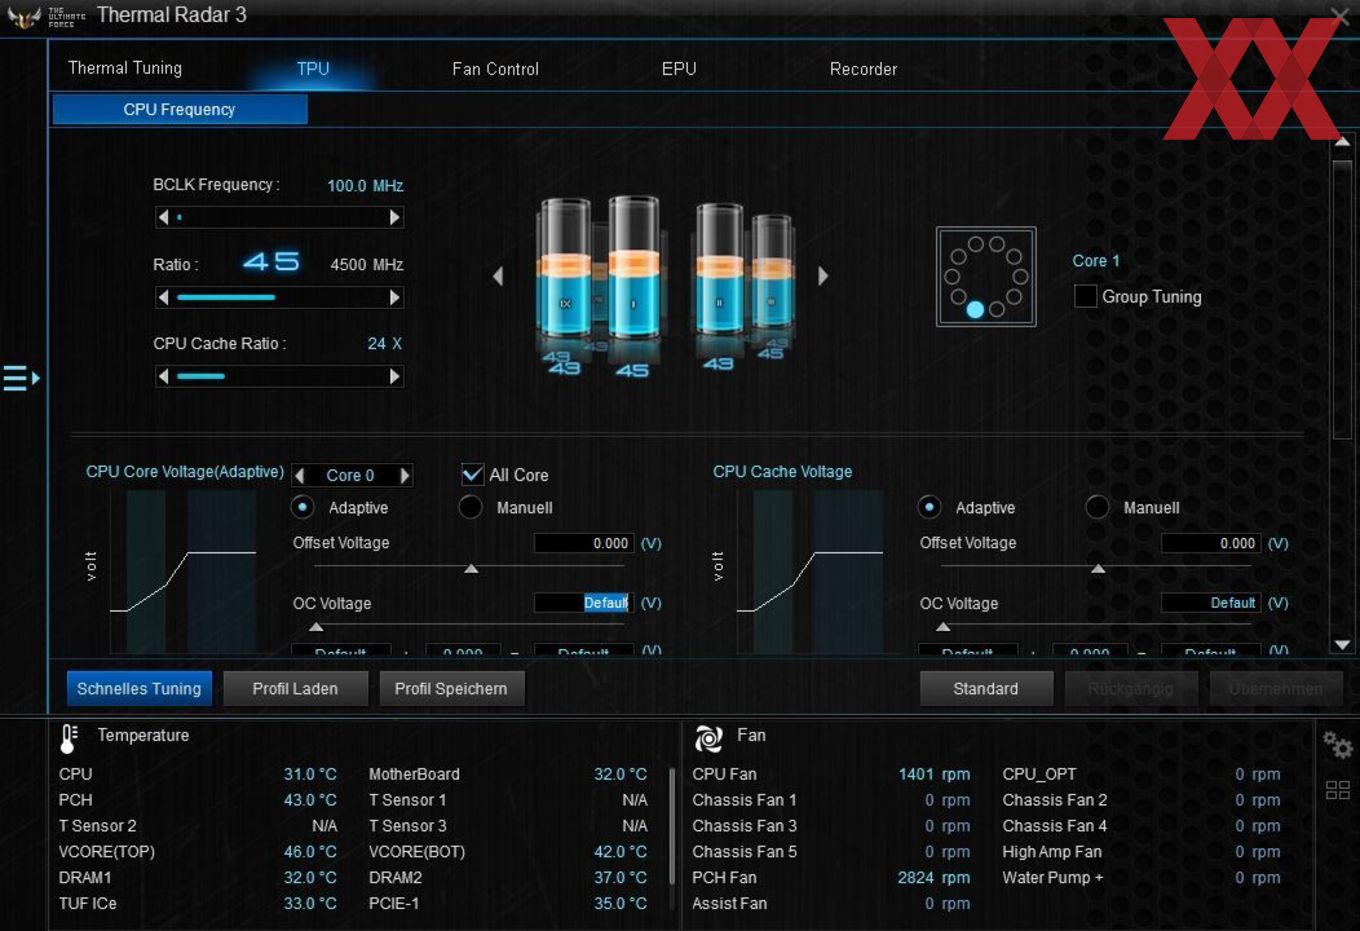Select Adaptive for CPU Cache Voltage
Screen dimensions: 1360x931
[x=929, y=507]
